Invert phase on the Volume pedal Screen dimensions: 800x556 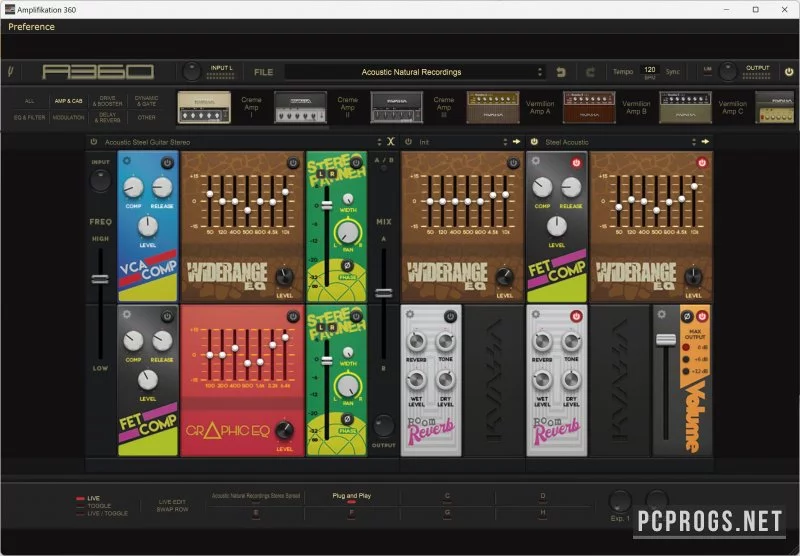tap(687, 316)
